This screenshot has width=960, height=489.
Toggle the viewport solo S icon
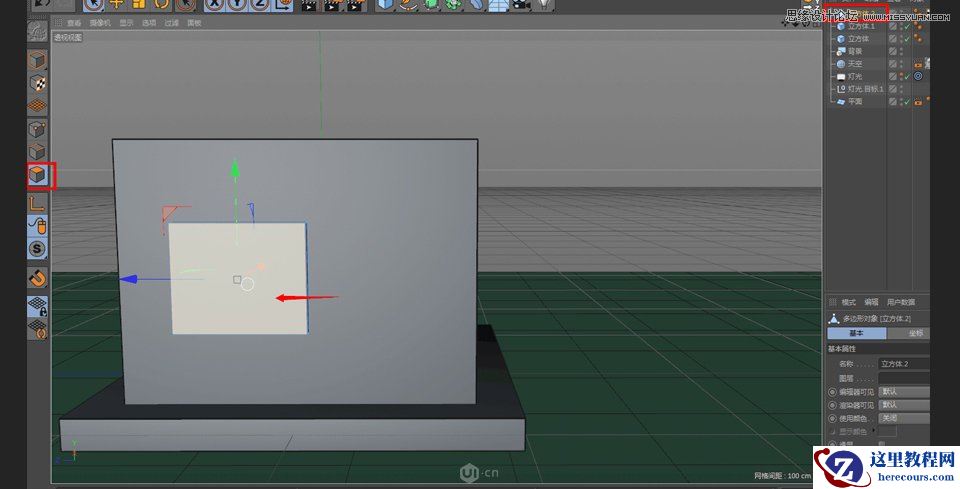(37, 248)
